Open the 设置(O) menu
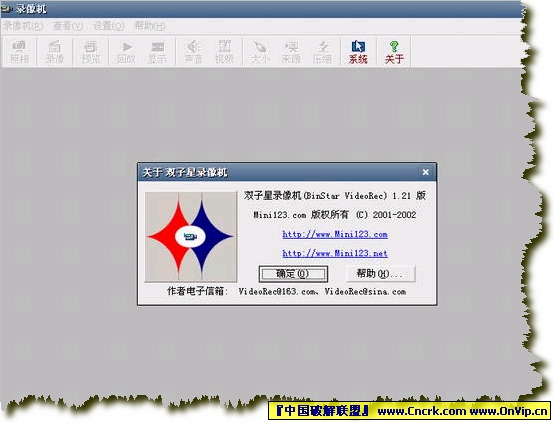The image size is (554, 423). (x=109, y=26)
